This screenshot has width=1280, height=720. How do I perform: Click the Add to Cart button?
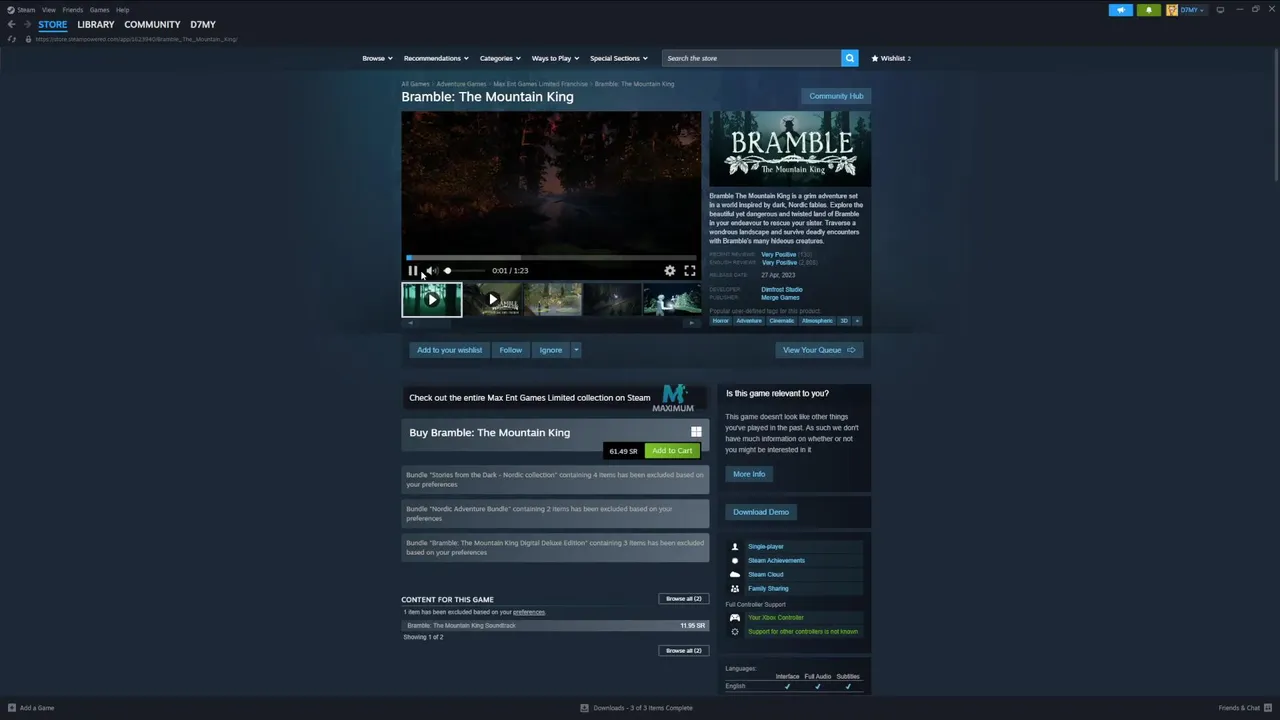(672, 451)
